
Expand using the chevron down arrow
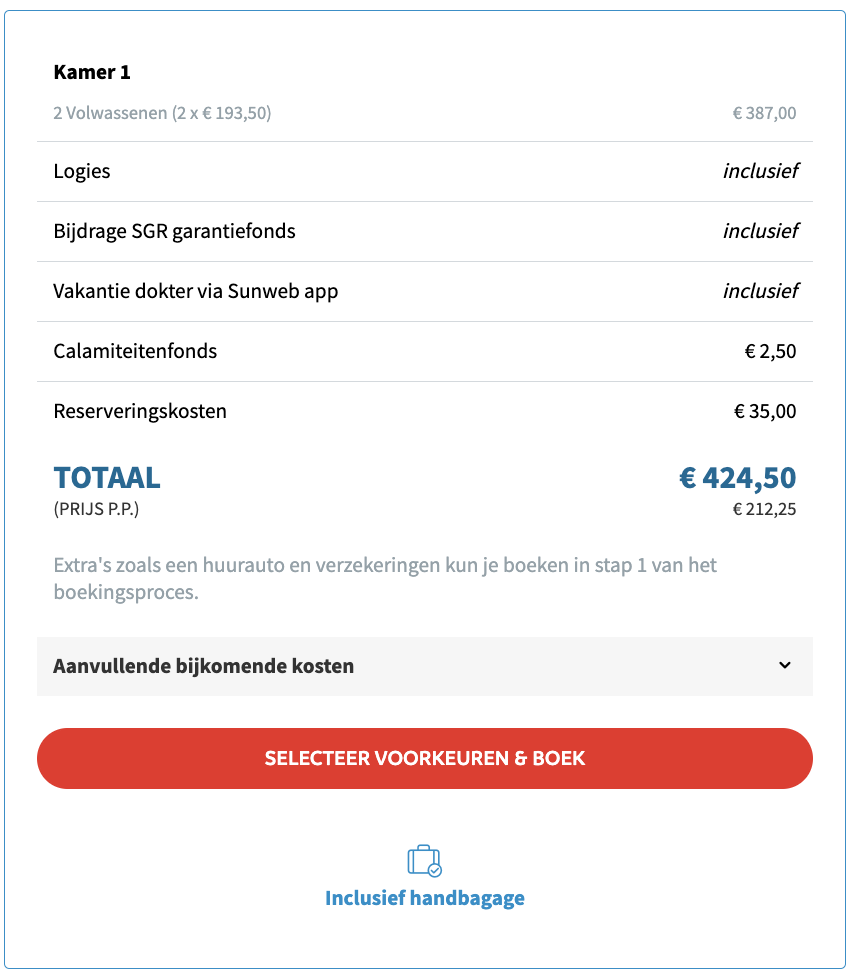[x=785, y=665]
